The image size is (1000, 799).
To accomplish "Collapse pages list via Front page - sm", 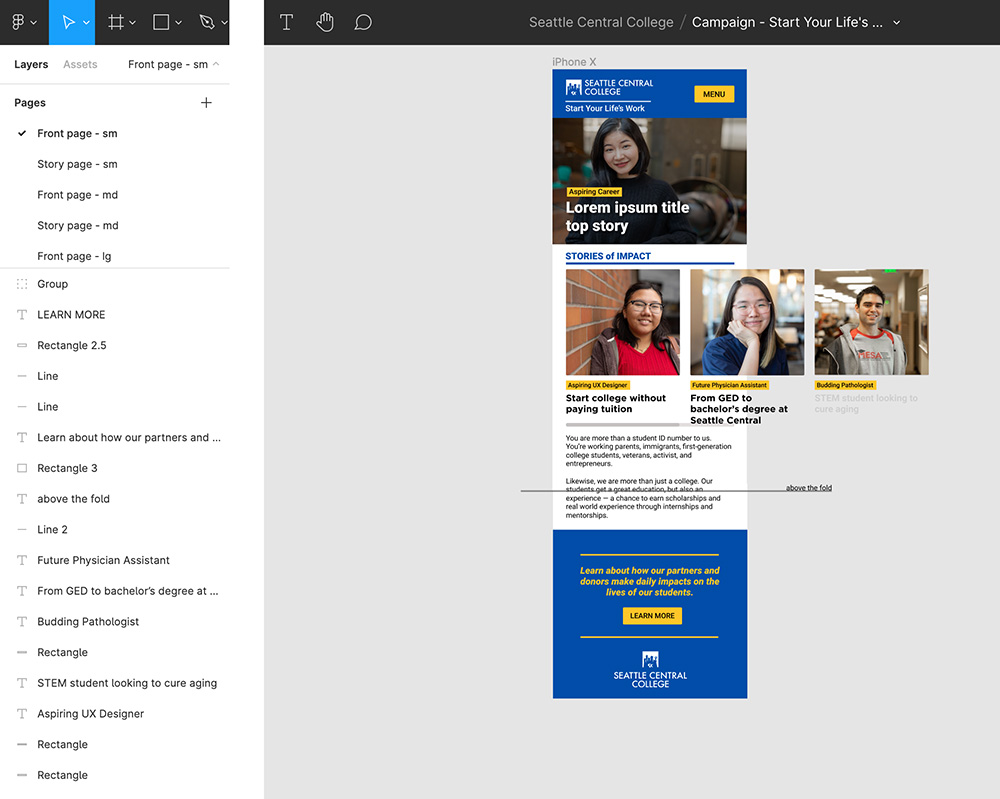I will click(x=173, y=64).
